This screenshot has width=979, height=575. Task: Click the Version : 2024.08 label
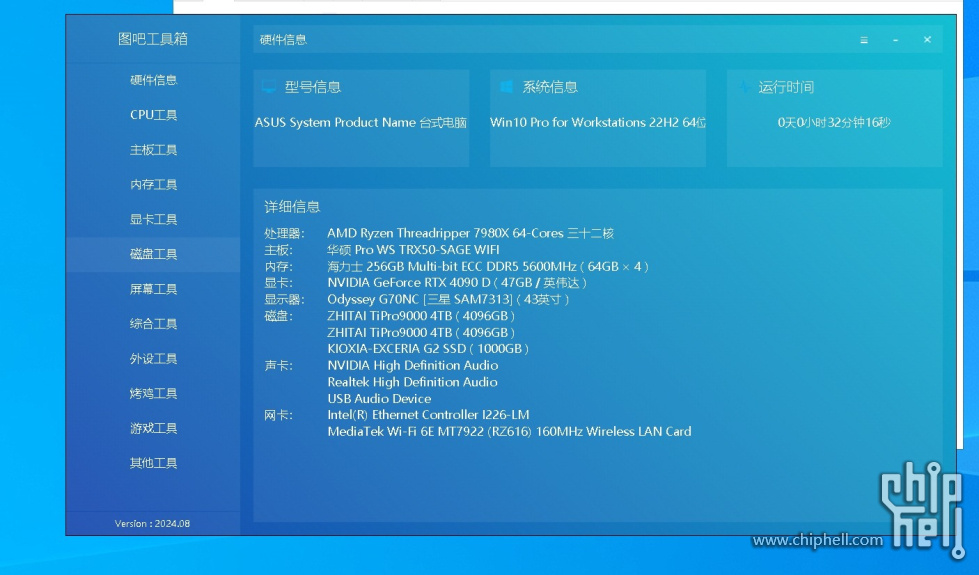[x=152, y=524]
